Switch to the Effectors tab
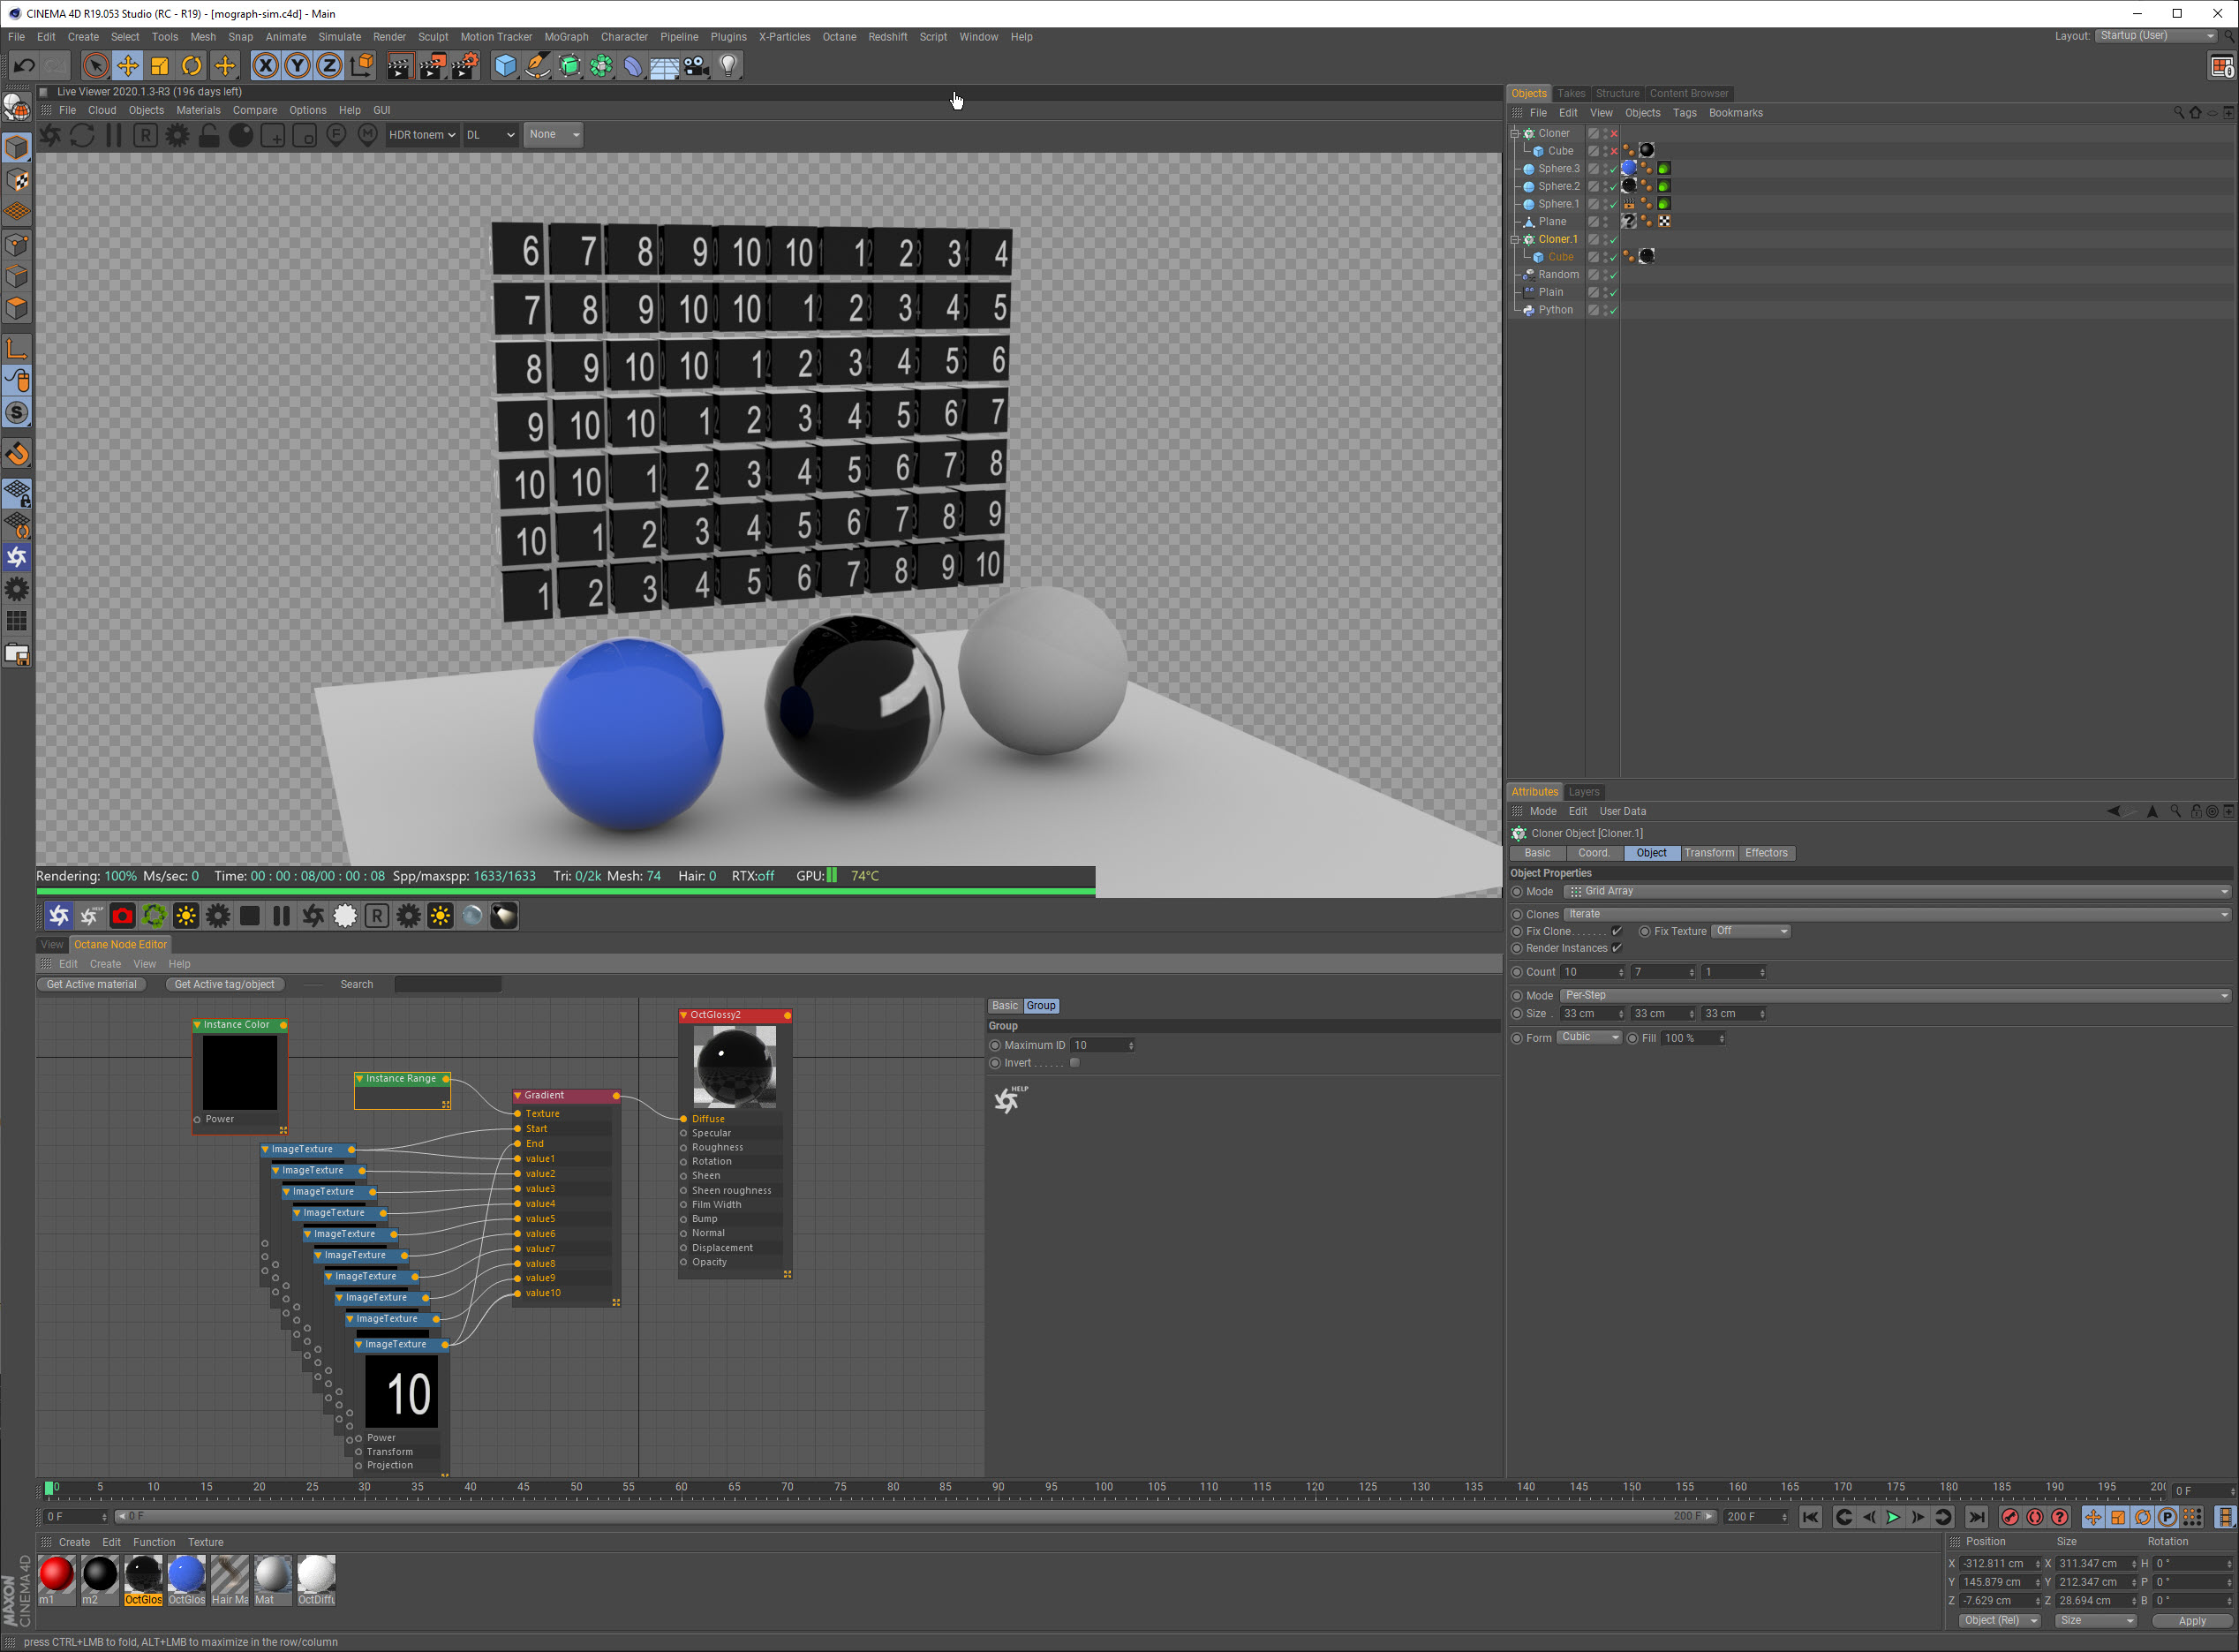The image size is (2239, 1652). (1765, 853)
